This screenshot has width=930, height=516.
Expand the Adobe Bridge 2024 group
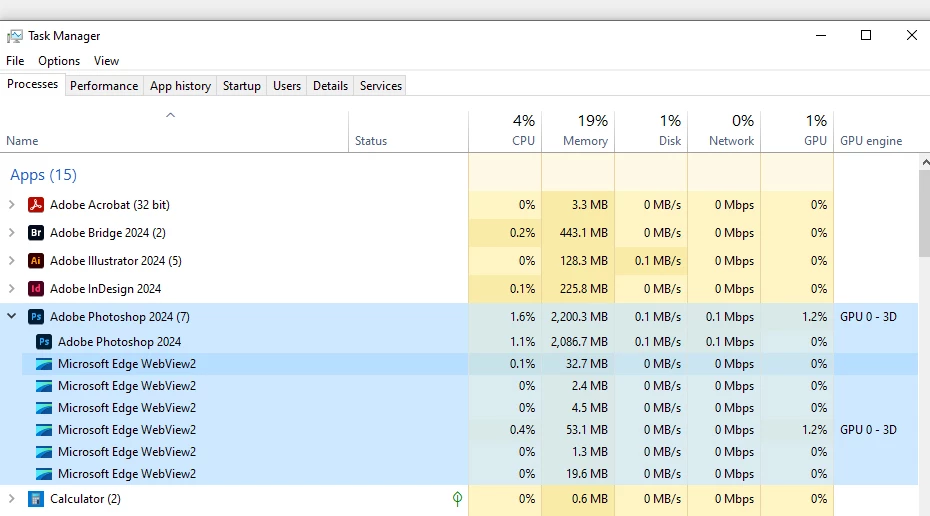(x=11, y=232)
